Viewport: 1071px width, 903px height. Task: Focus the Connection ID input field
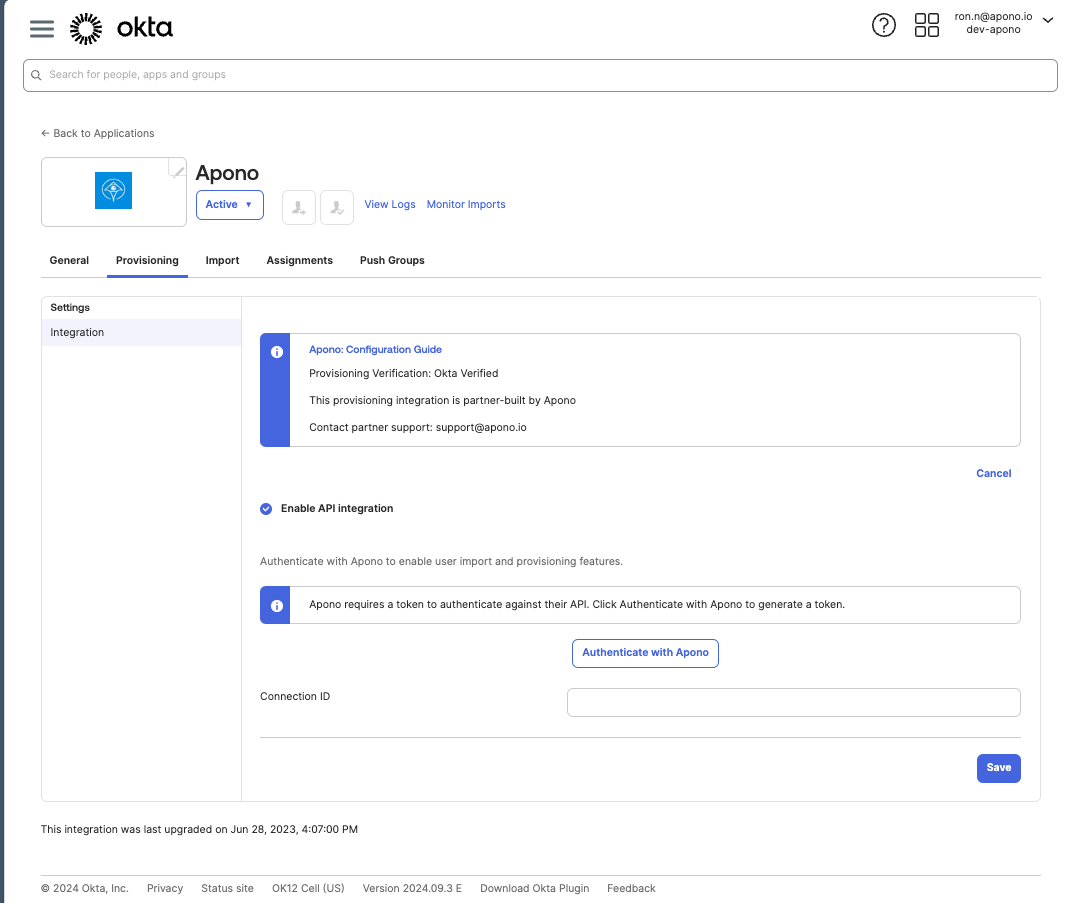click(793, 703)
